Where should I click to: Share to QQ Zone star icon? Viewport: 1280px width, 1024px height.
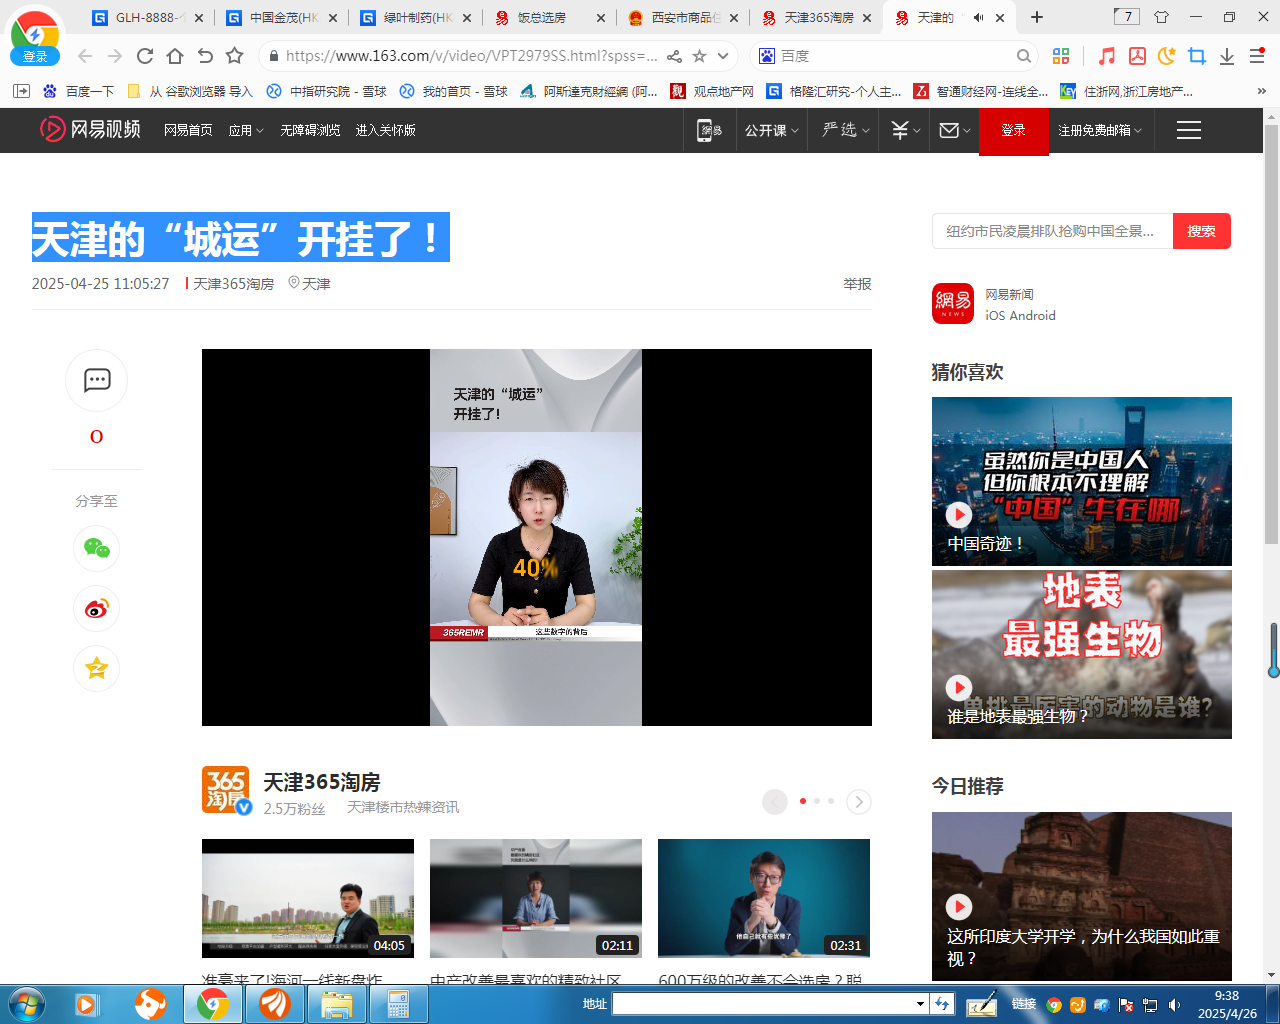click(97, 668)
